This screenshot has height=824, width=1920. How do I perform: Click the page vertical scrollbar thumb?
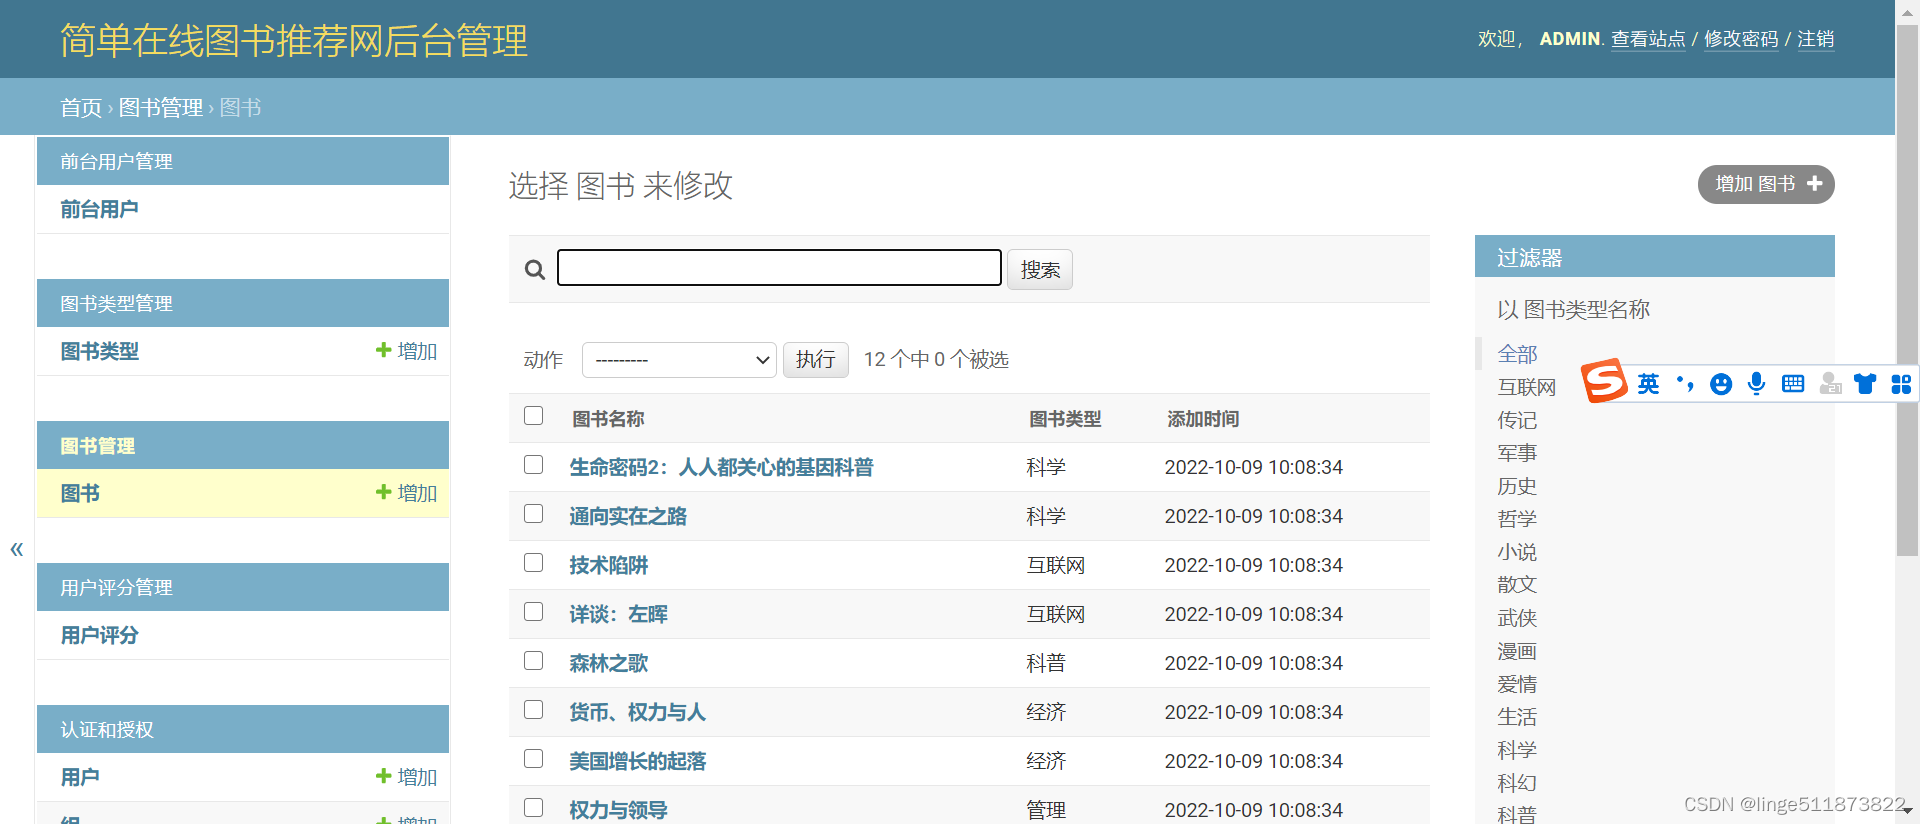coord(1908,290)
